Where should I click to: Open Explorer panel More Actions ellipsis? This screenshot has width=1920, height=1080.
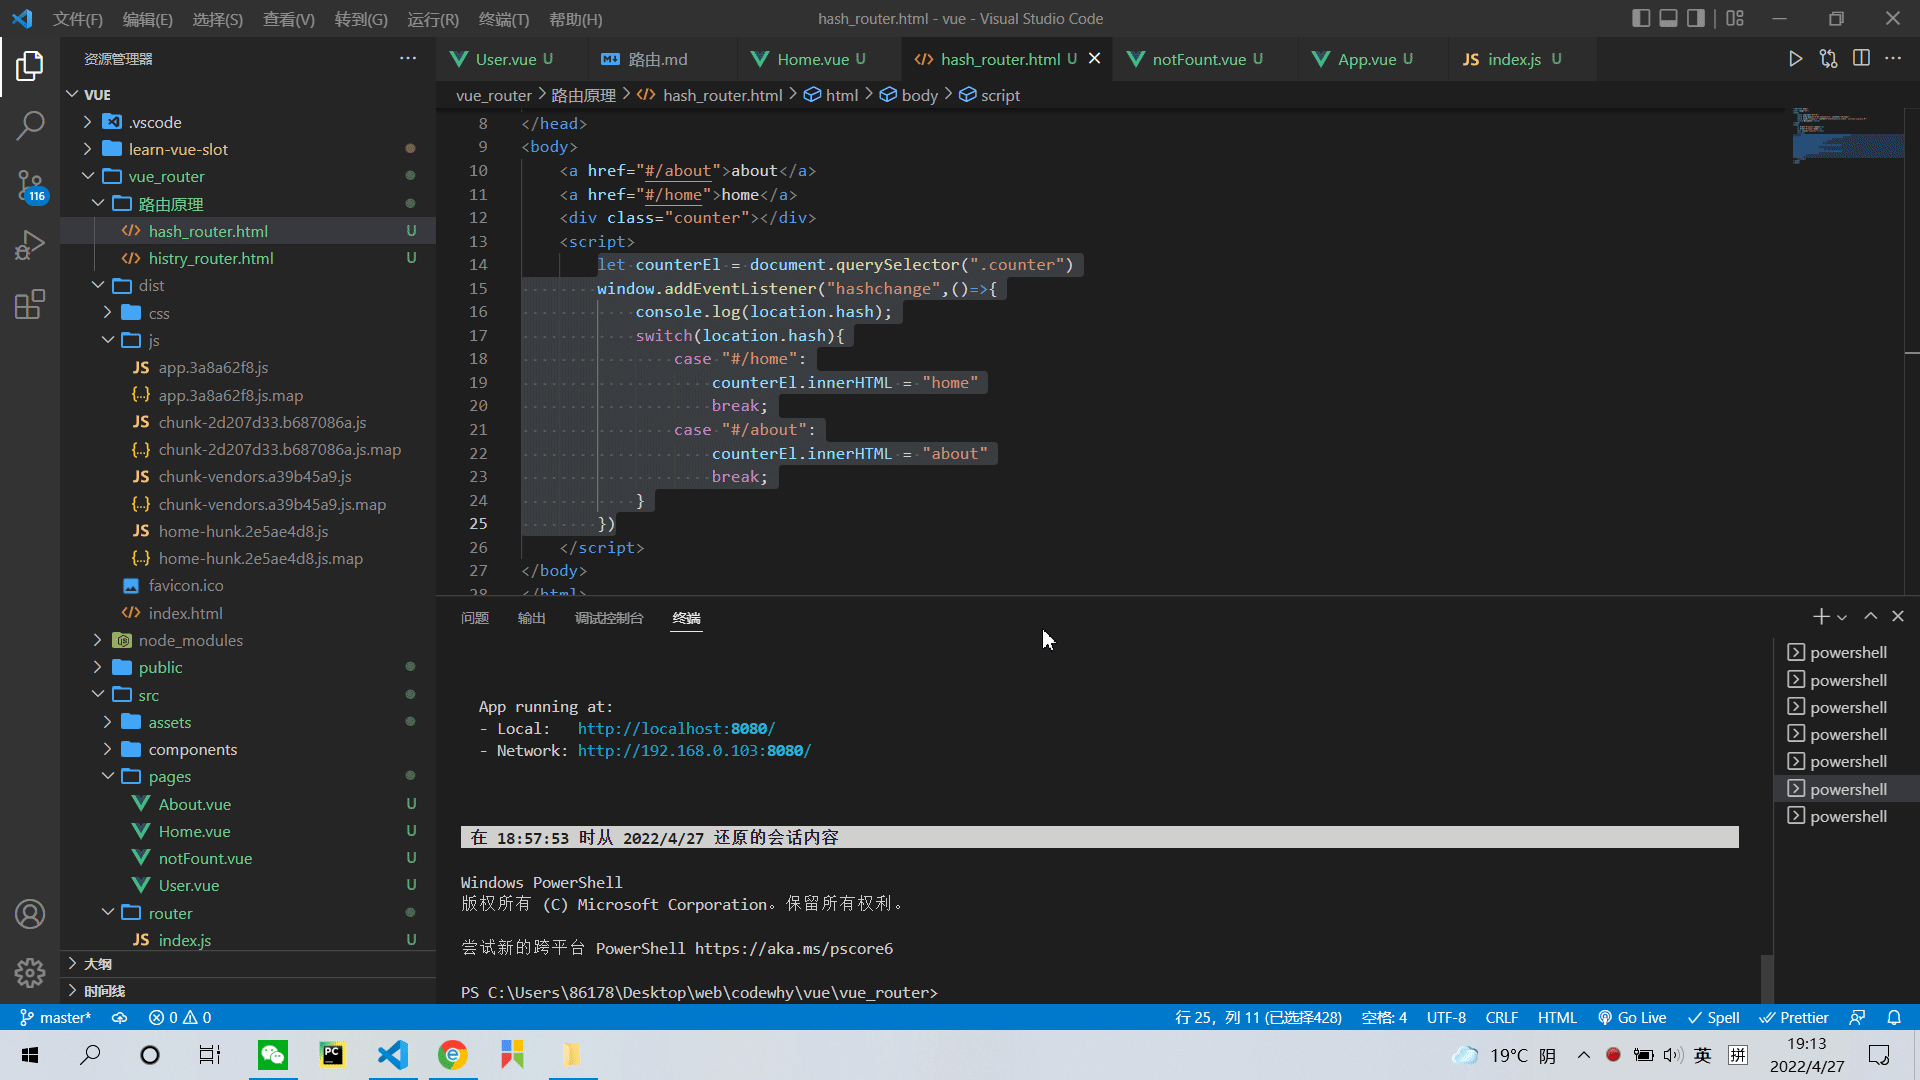coord(408,59)
